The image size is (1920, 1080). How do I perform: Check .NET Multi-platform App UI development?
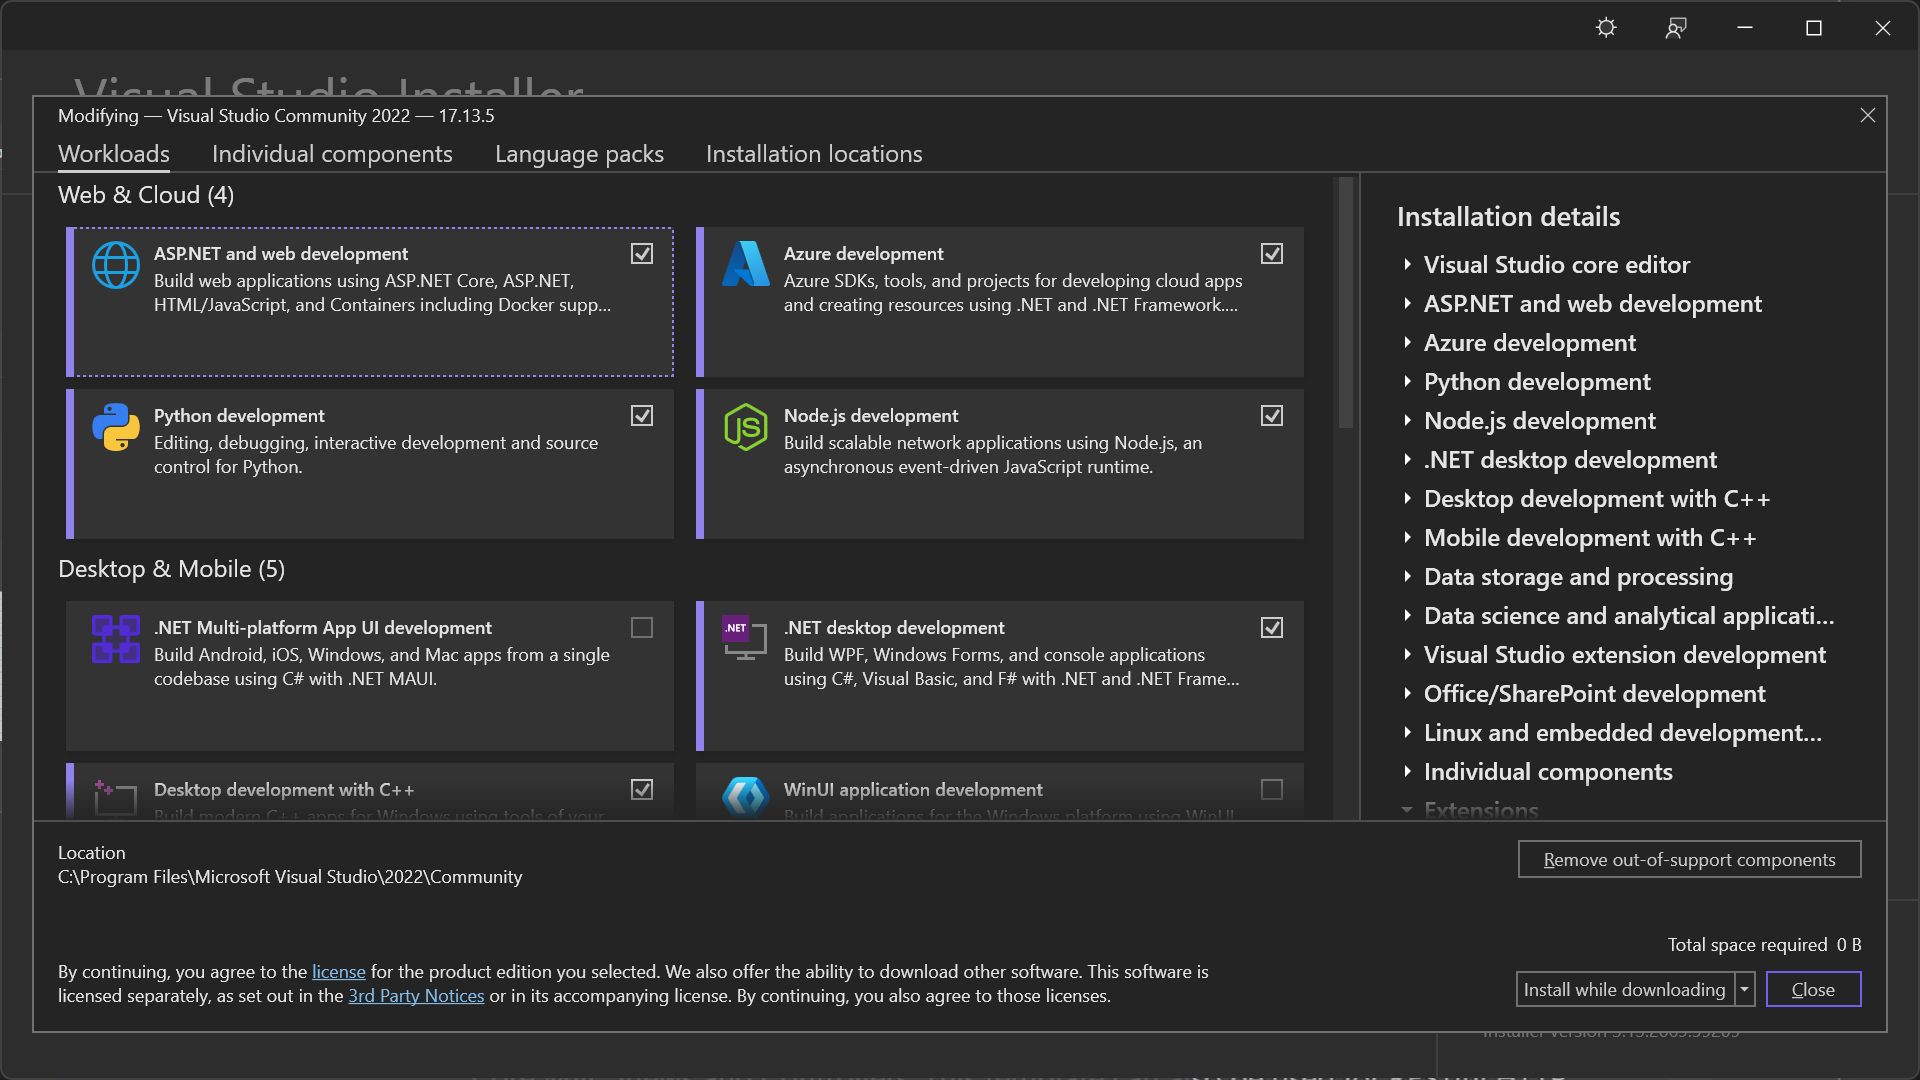click(x=642, y=628)
